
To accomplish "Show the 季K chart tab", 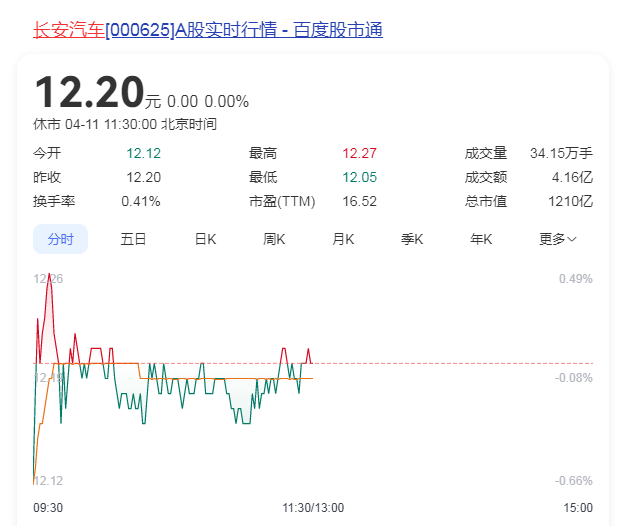I will point(412,239).
